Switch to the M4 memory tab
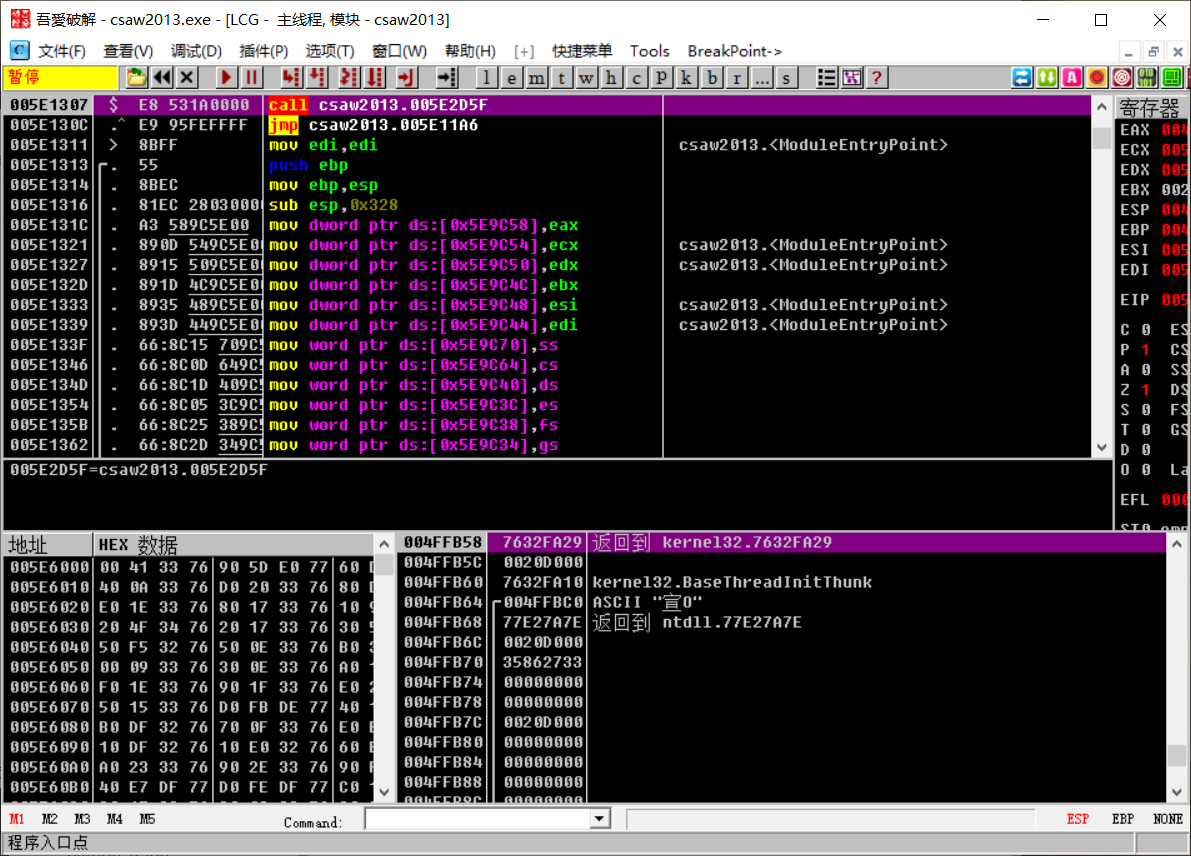 point(115,819)
